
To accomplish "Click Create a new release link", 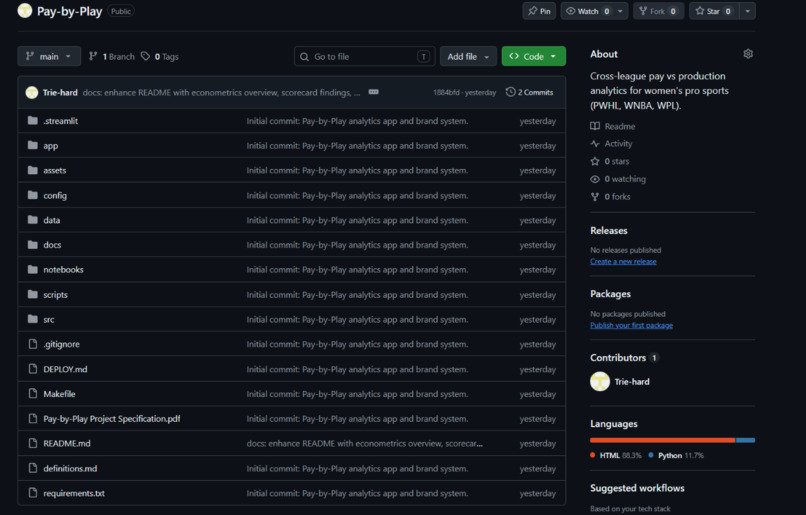I will coord(623,261).
